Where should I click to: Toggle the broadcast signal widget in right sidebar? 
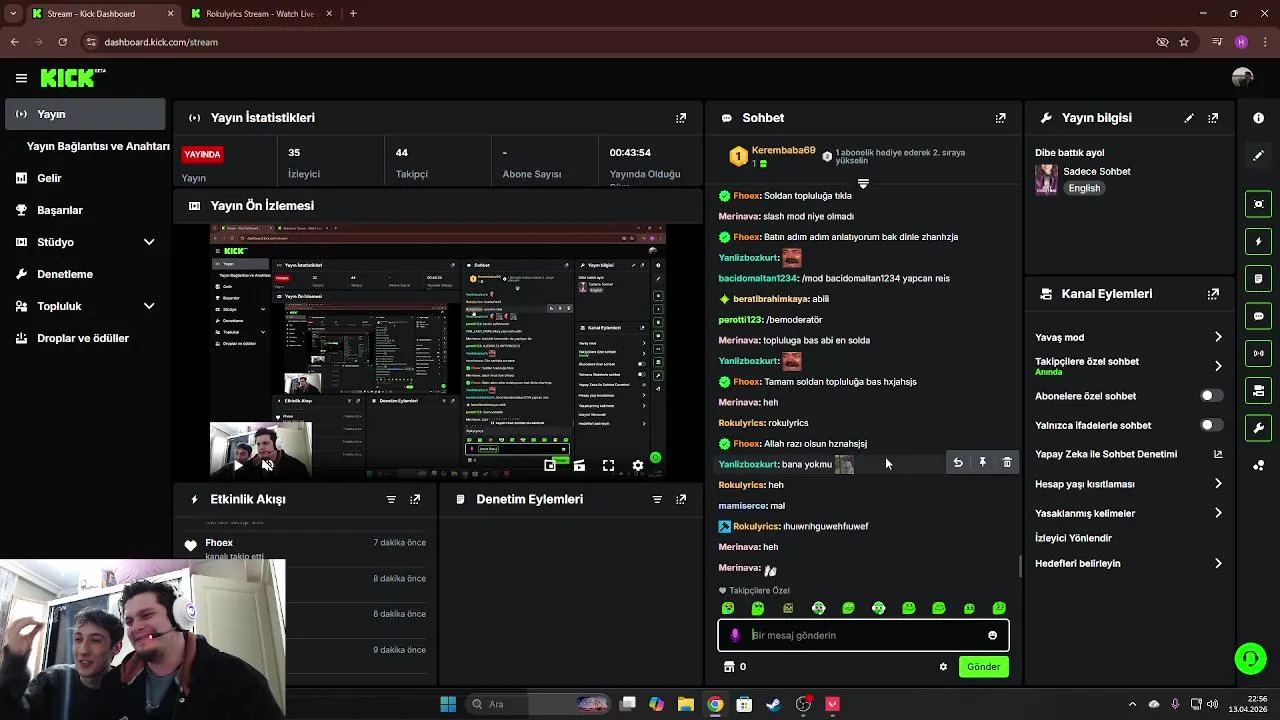pos(1258,353)
